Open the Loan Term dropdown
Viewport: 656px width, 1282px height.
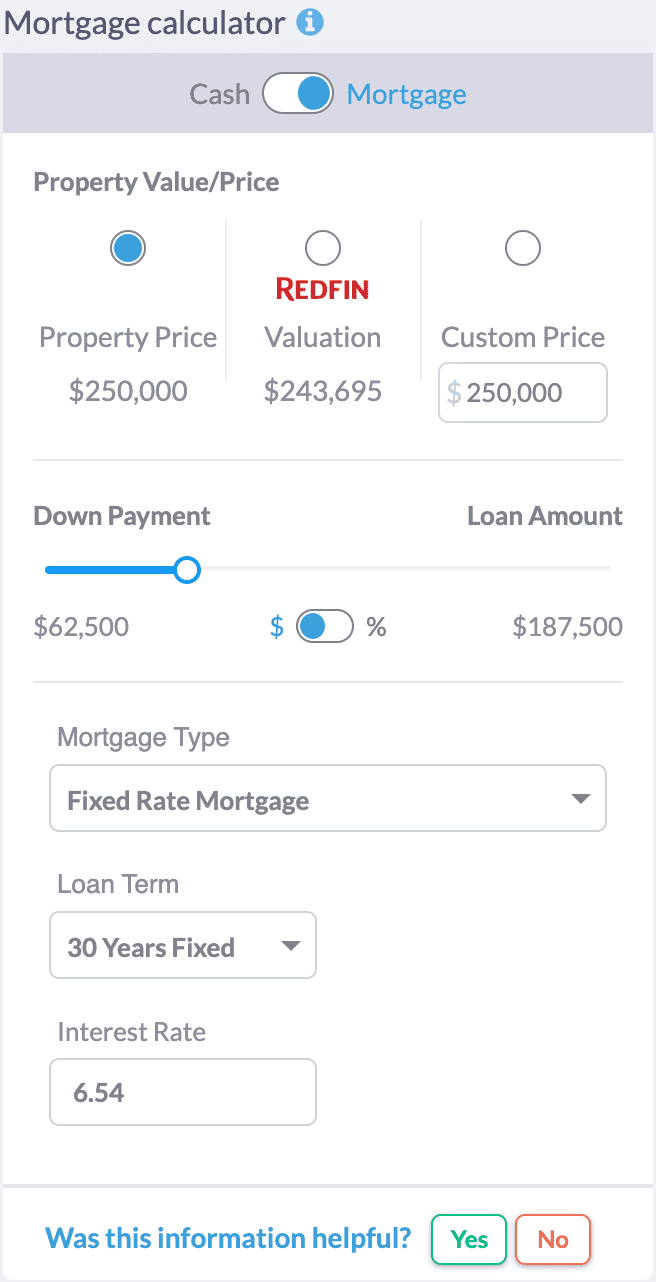(x=183, y=945)
